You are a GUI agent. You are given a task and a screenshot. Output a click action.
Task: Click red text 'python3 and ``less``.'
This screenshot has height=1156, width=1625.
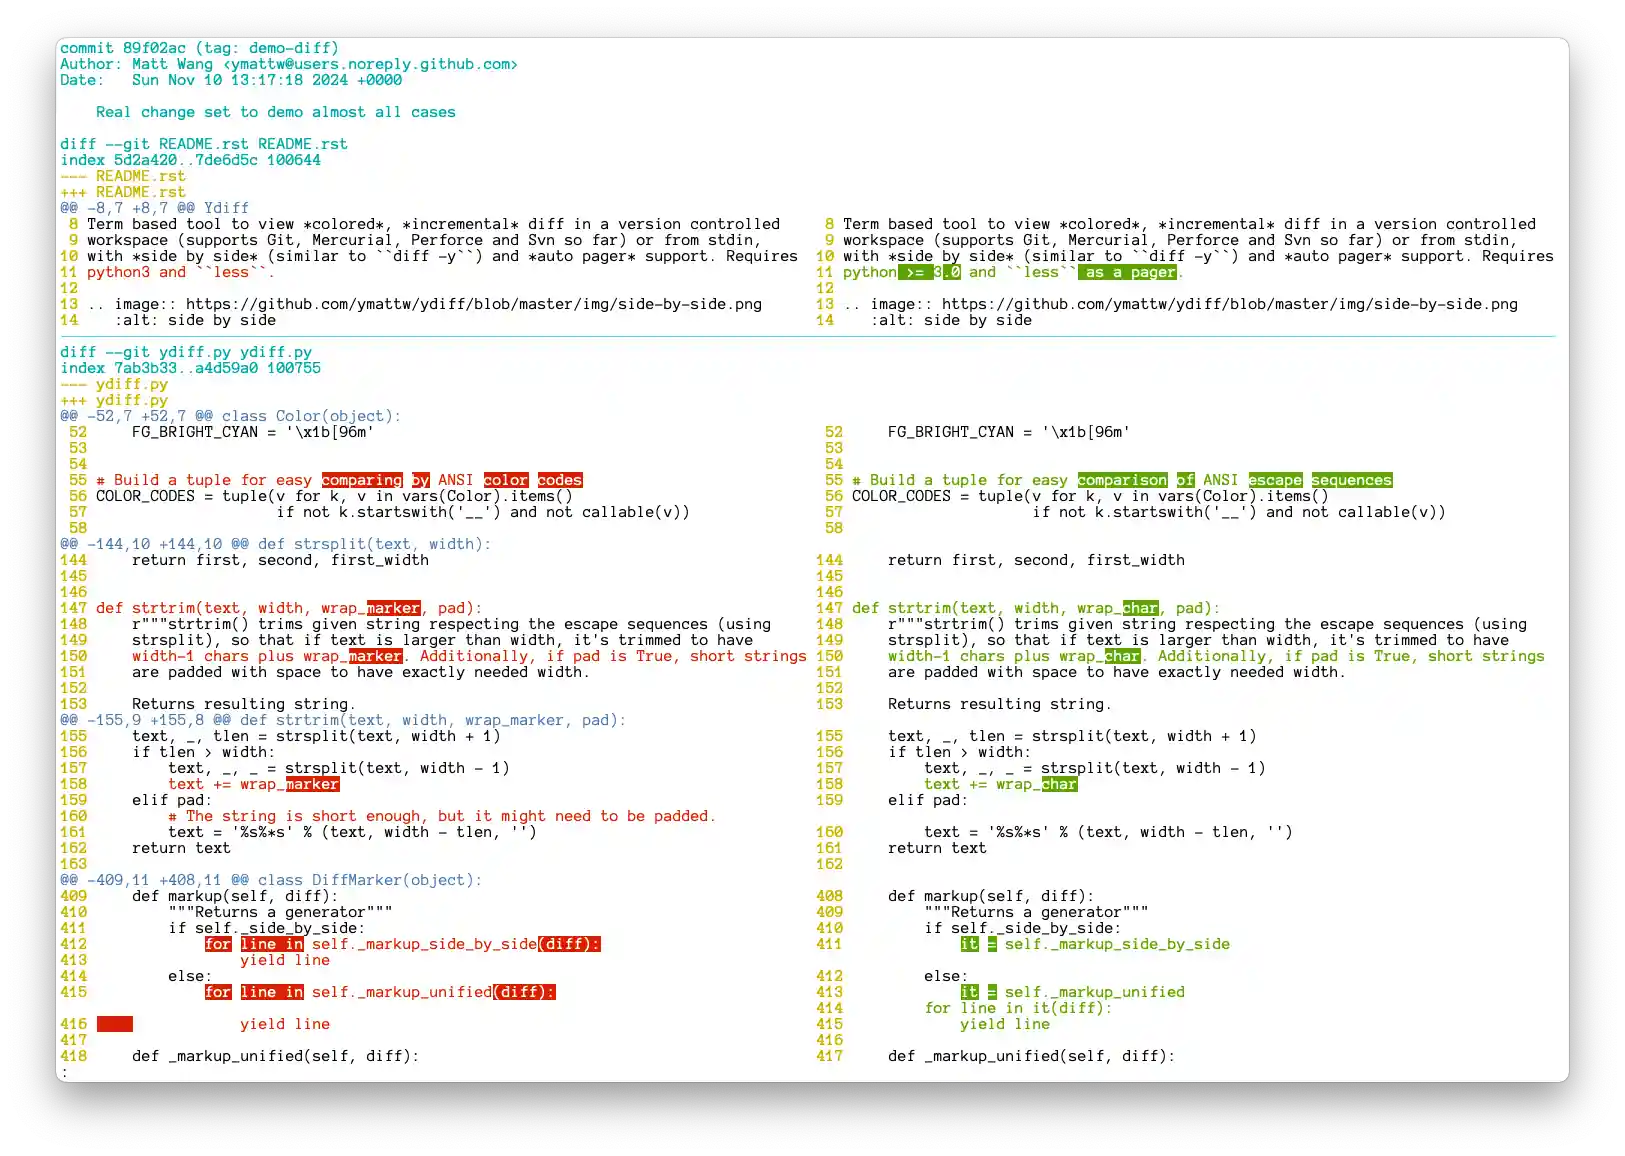(181, 272)
